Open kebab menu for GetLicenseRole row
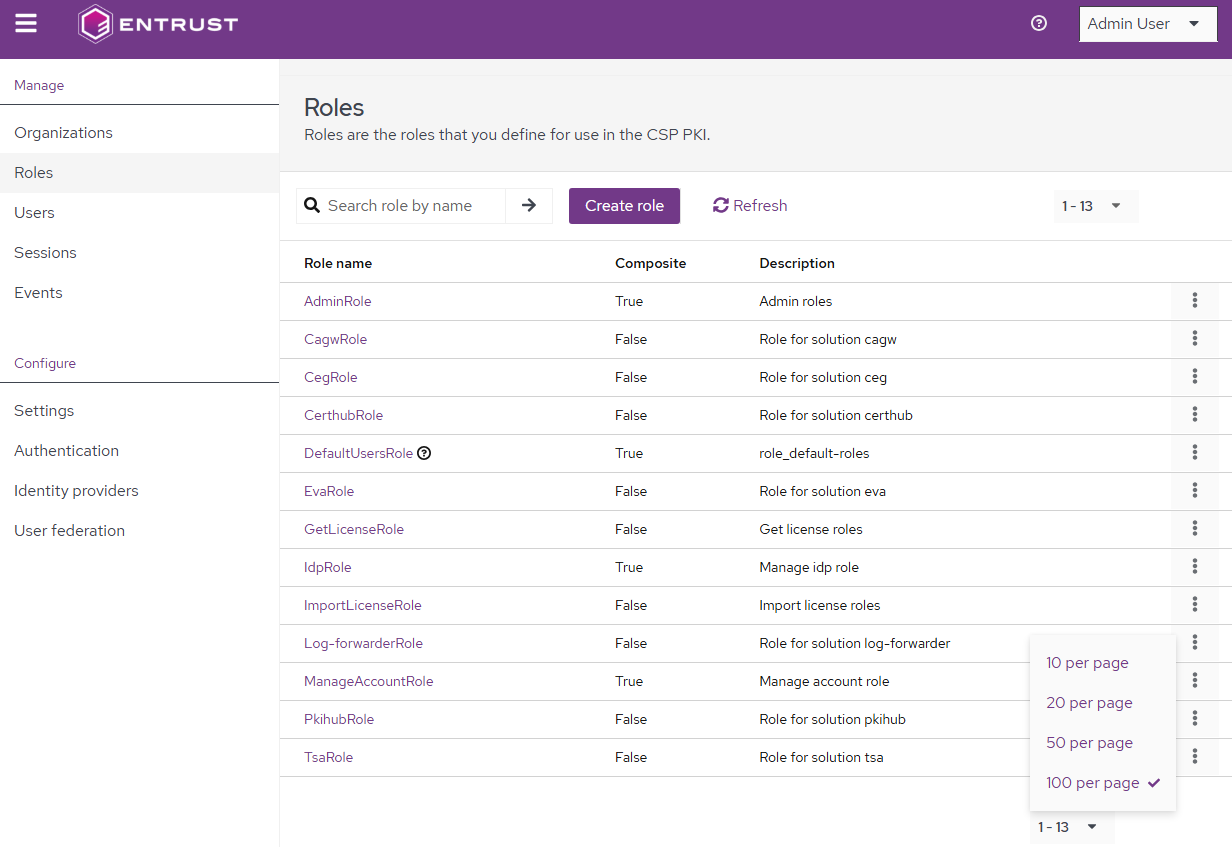Image resolution: width=1232 pixels, height=847 pixels. [1194, 529]
